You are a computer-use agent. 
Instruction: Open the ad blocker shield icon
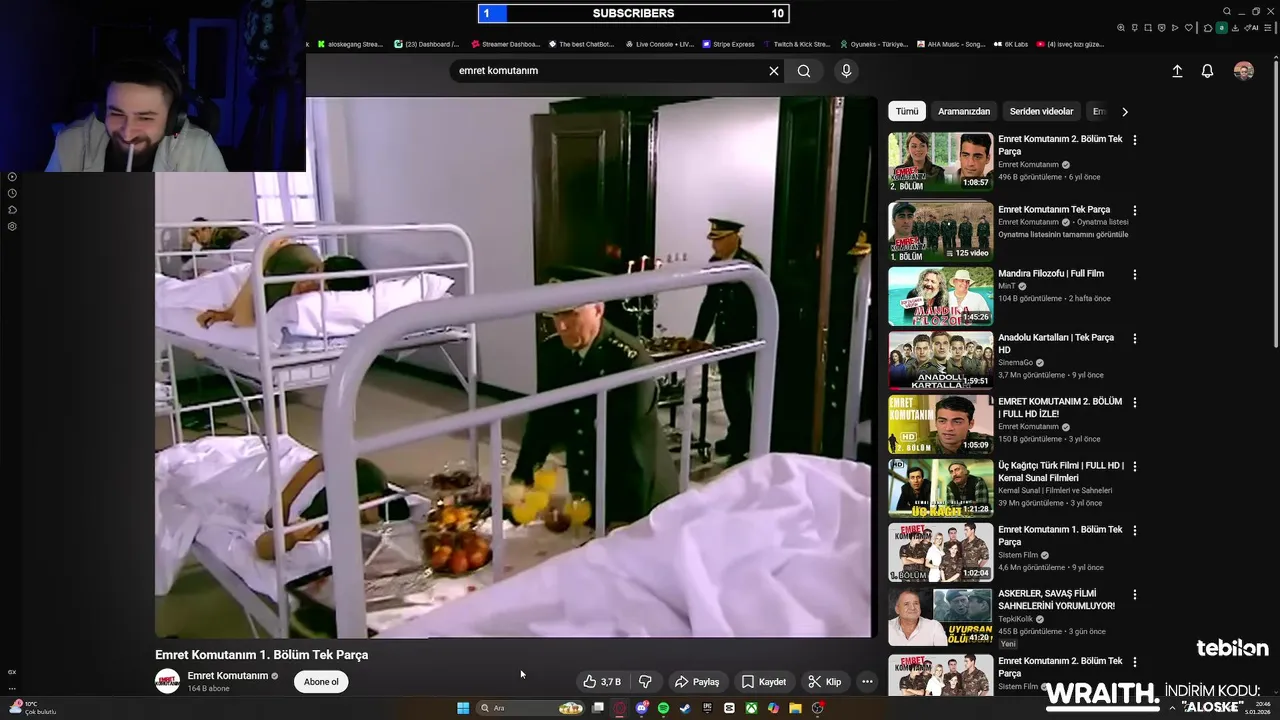(x=1161, y=28)
